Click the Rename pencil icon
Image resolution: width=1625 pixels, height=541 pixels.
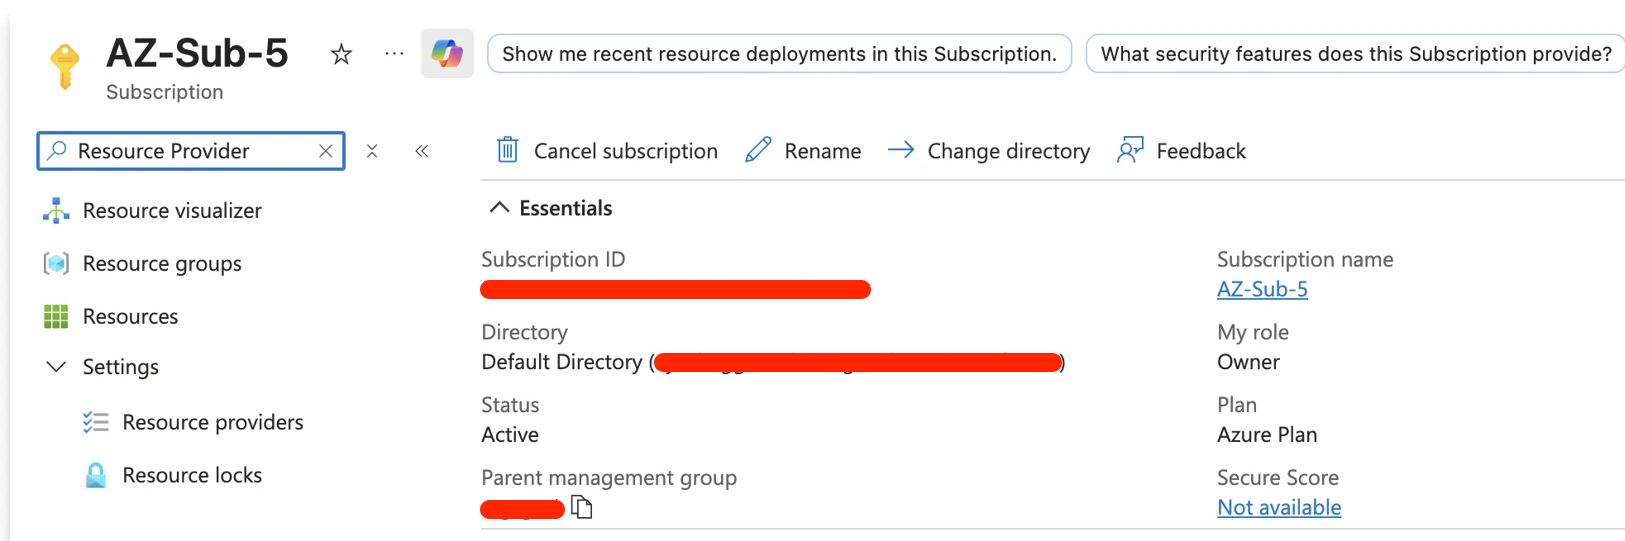tap(758, 150)
